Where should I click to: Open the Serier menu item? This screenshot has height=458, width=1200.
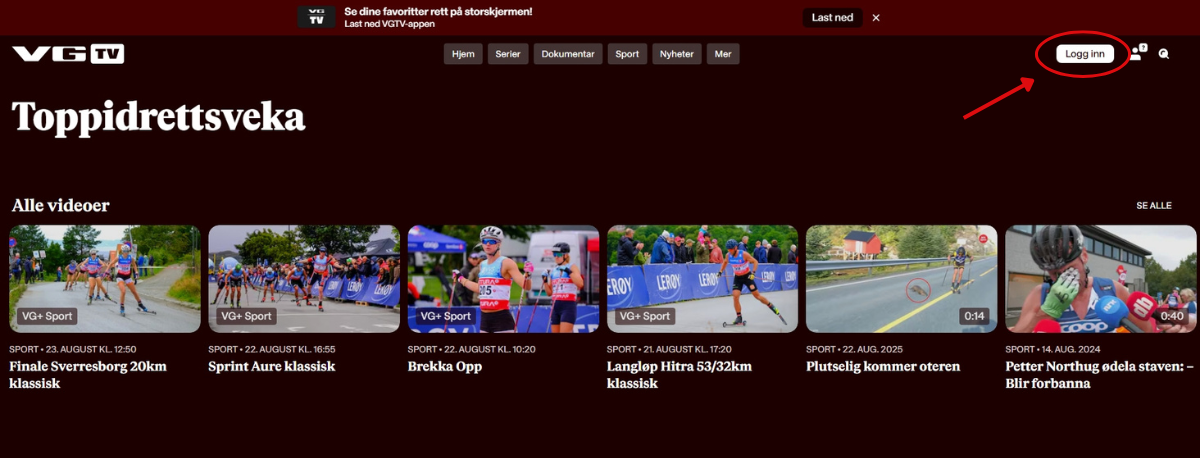(x=509, y=54)
